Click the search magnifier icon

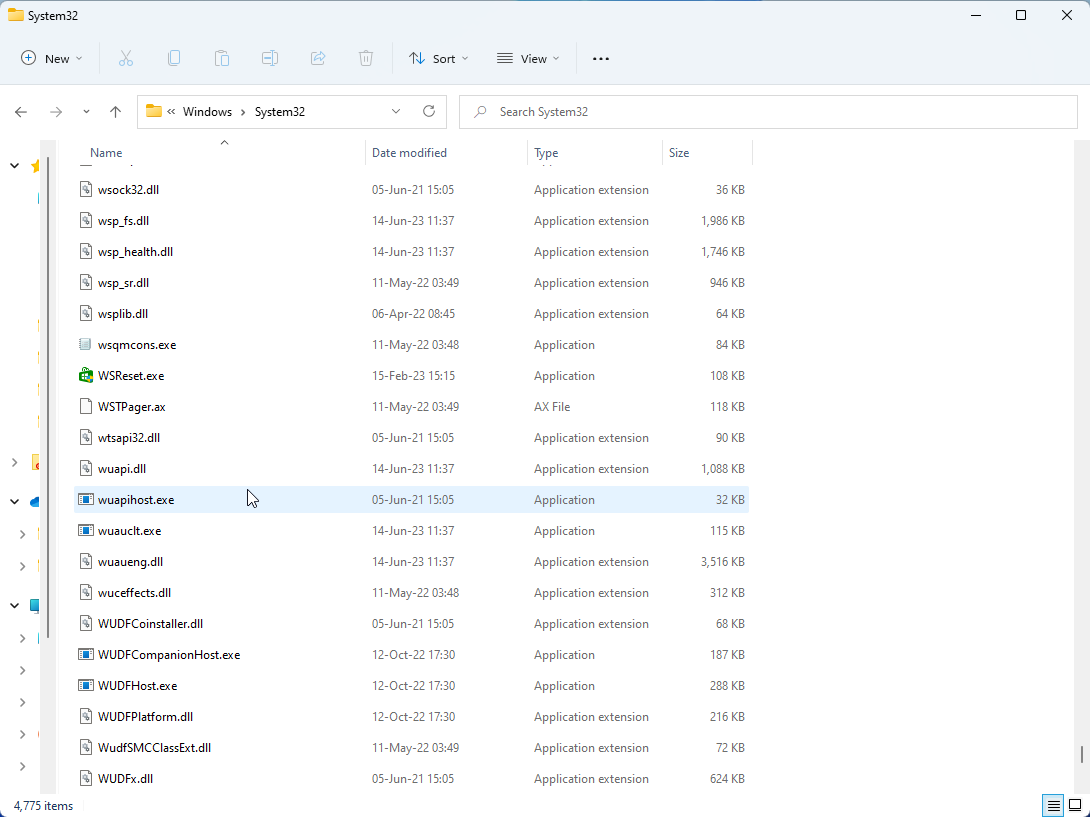480,111
